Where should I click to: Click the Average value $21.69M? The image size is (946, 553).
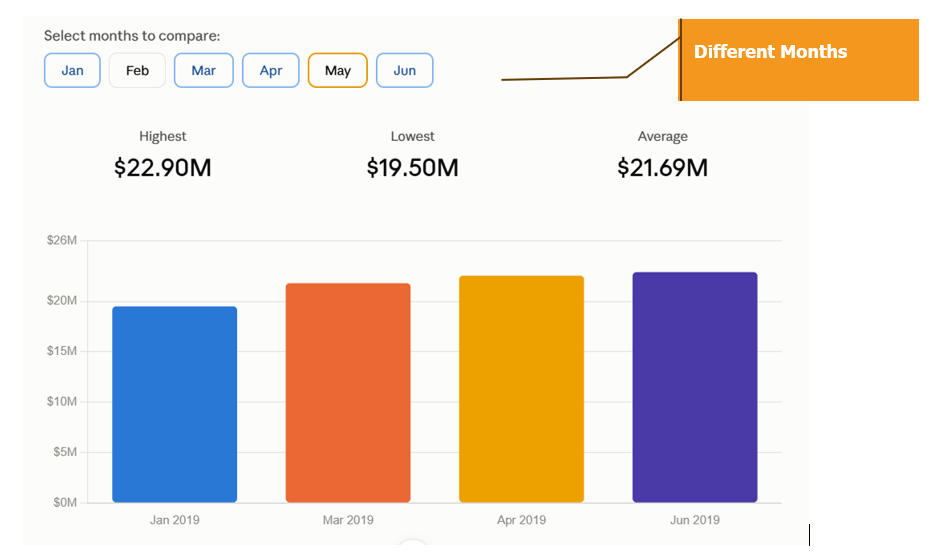[x=662, y=168]
